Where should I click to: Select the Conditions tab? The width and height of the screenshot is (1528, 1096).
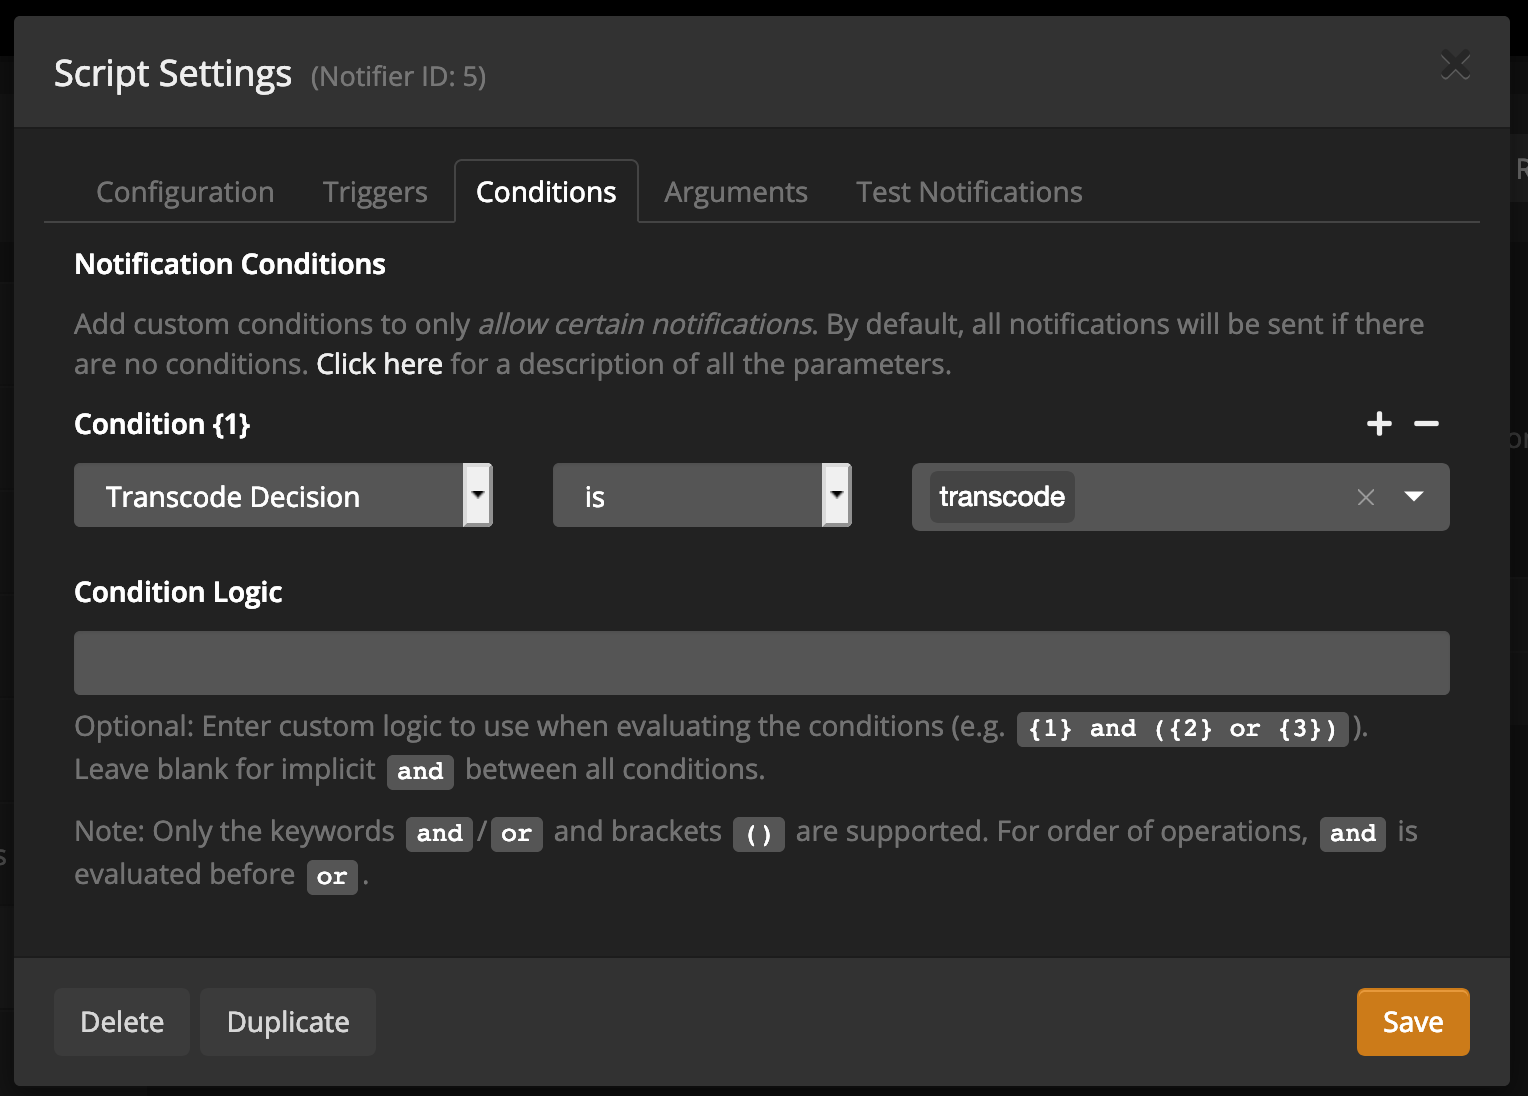(x=545, y=191)
